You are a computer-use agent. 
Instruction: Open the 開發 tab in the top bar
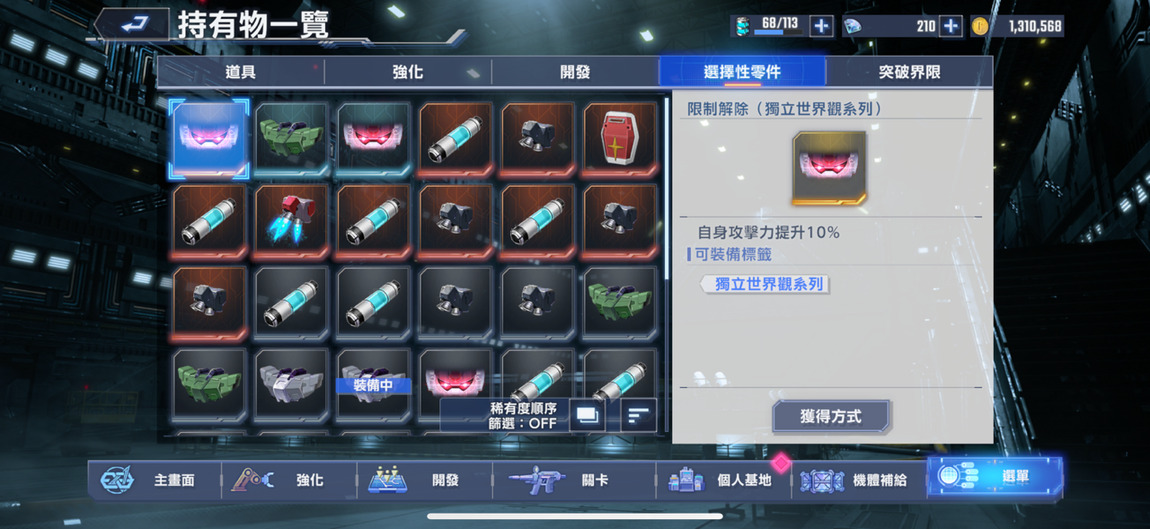575,72
